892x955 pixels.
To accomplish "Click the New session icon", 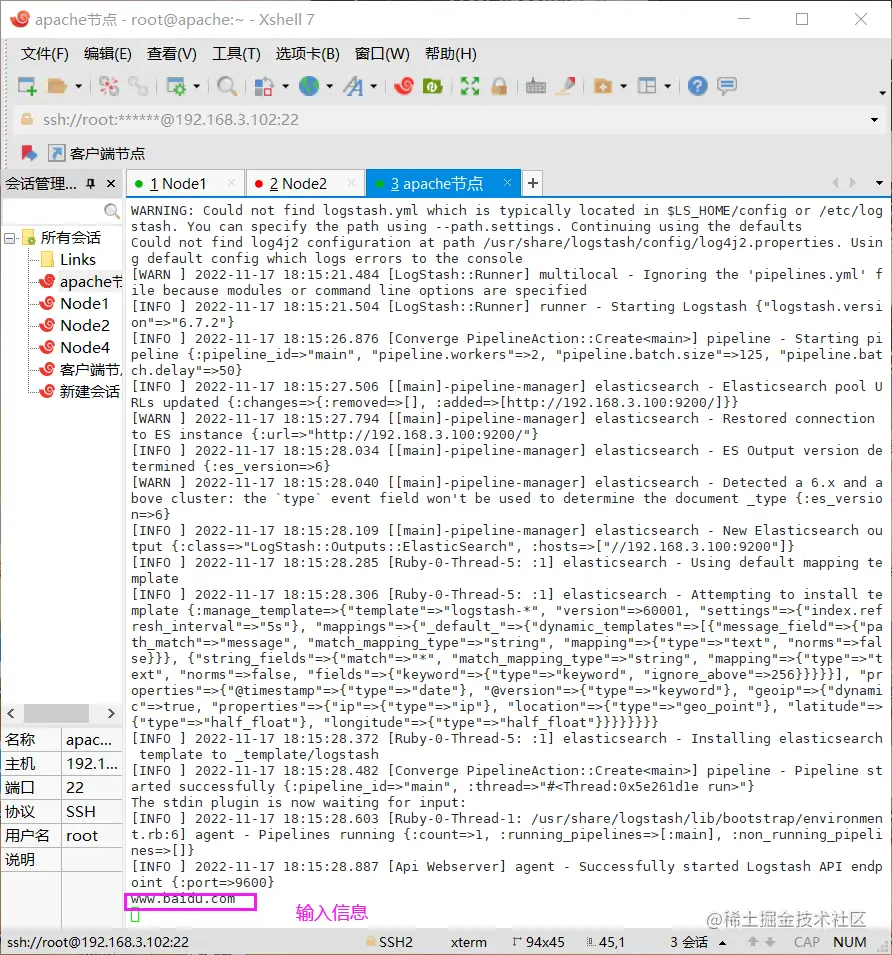I will 27,86.
